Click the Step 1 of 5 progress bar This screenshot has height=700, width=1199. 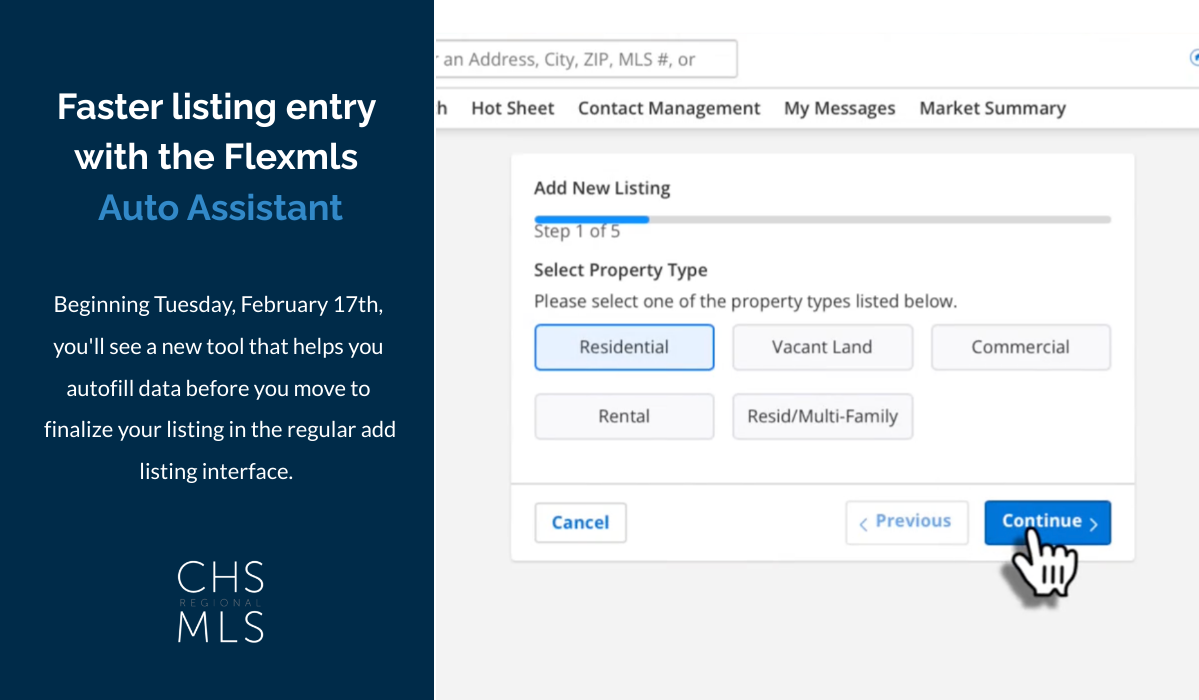pyautogui.click(x=821, y=219)
